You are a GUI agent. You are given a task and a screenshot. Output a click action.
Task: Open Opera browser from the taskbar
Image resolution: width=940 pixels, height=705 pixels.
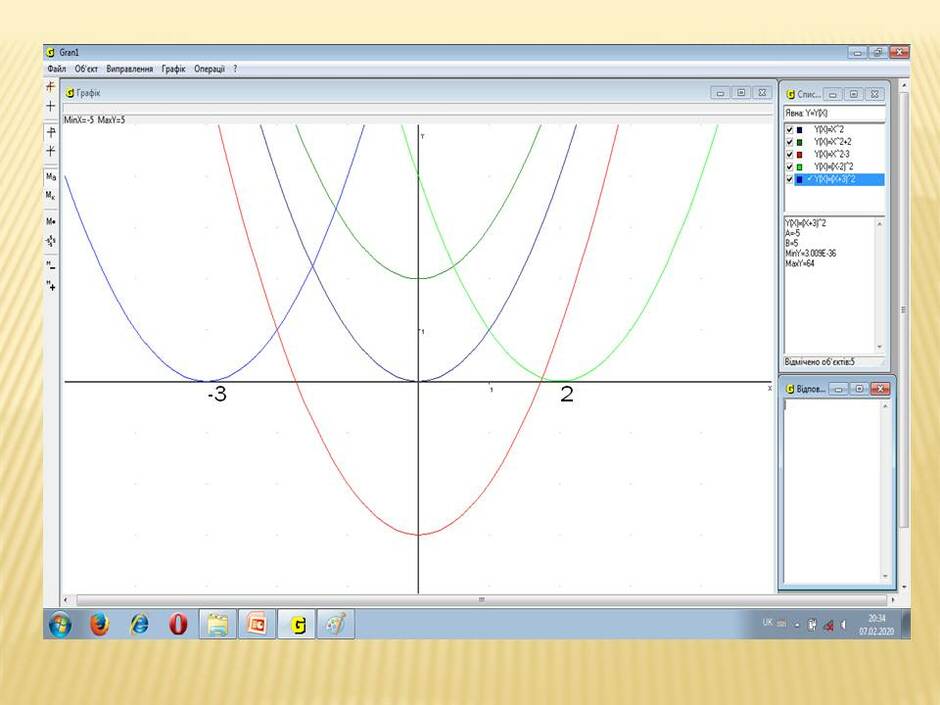(x=178, y=624)
